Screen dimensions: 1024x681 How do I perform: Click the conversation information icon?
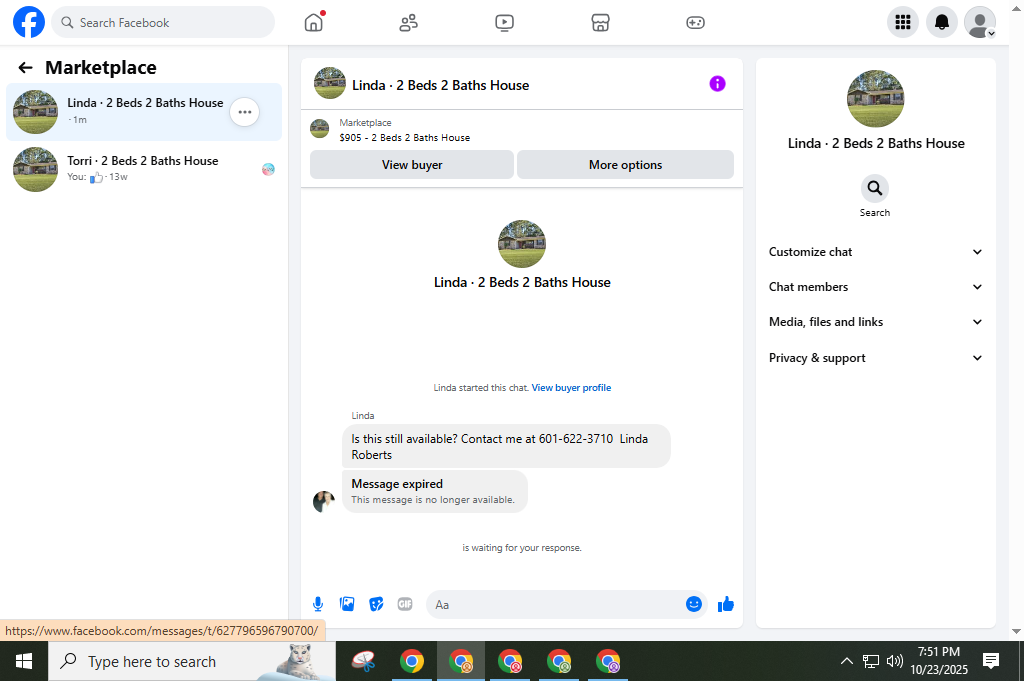tap(717, 84)
